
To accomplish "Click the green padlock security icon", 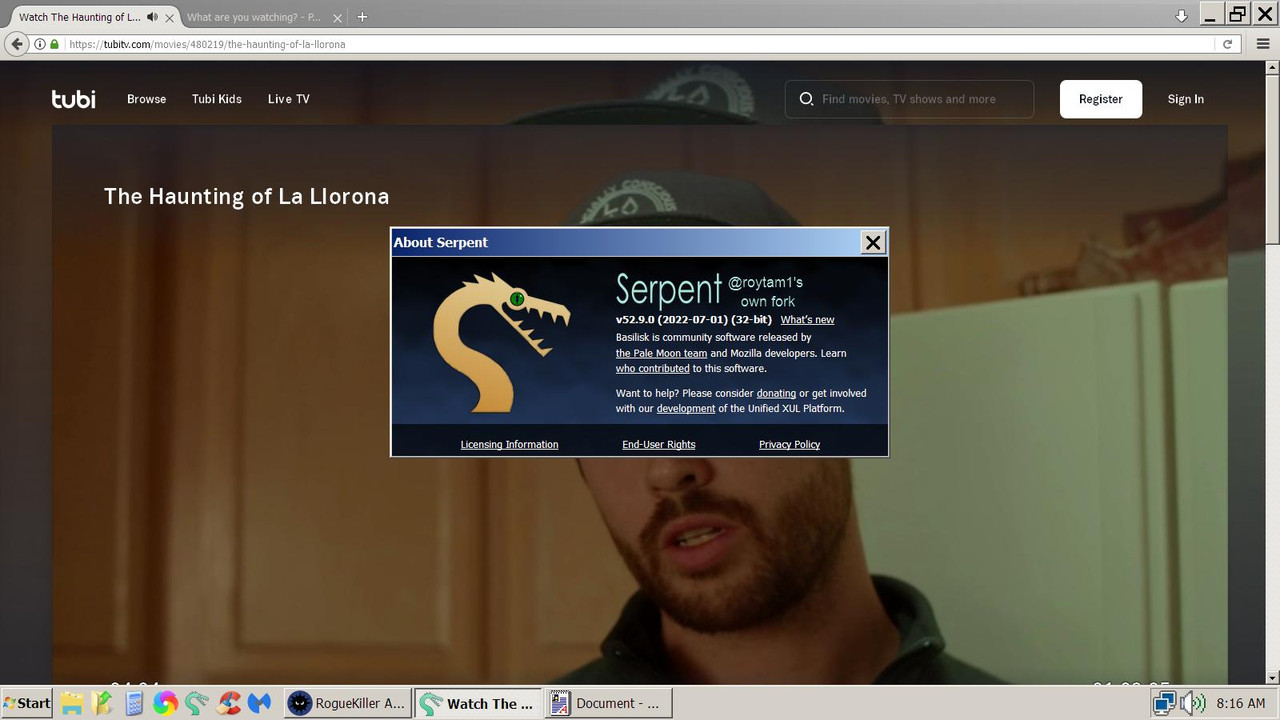I will pos(54,44).
